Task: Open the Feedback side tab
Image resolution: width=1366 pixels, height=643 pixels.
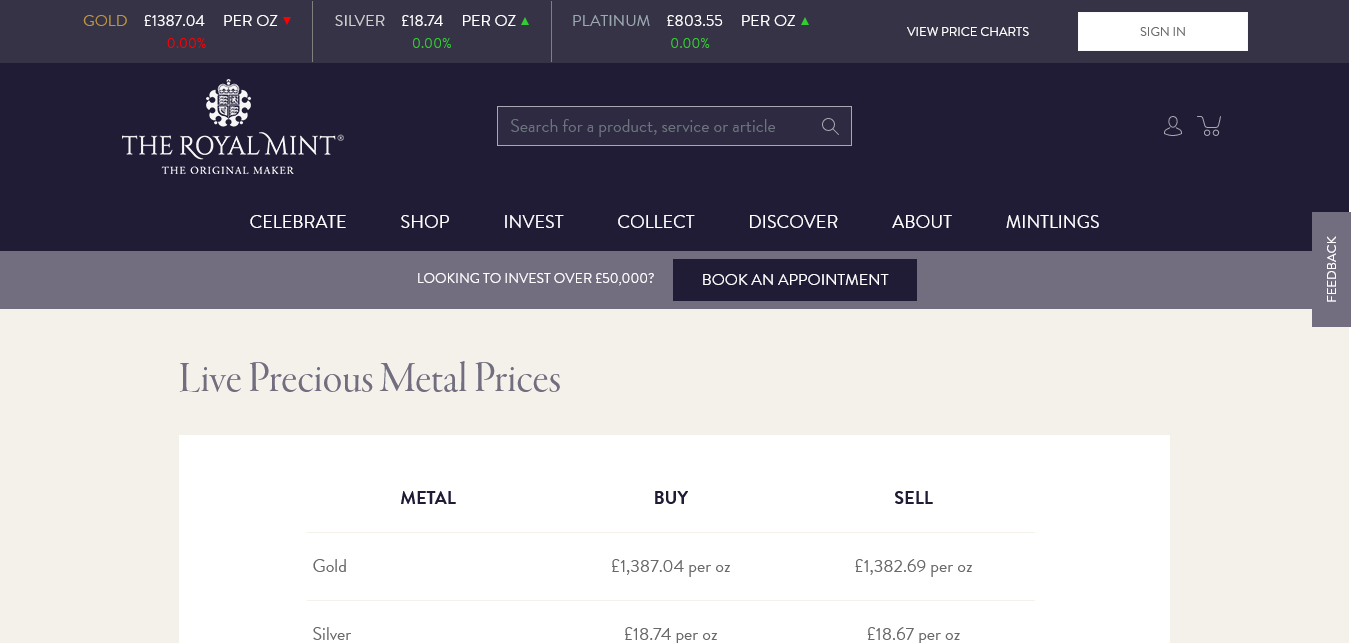Action: (x=1331, y=269)
